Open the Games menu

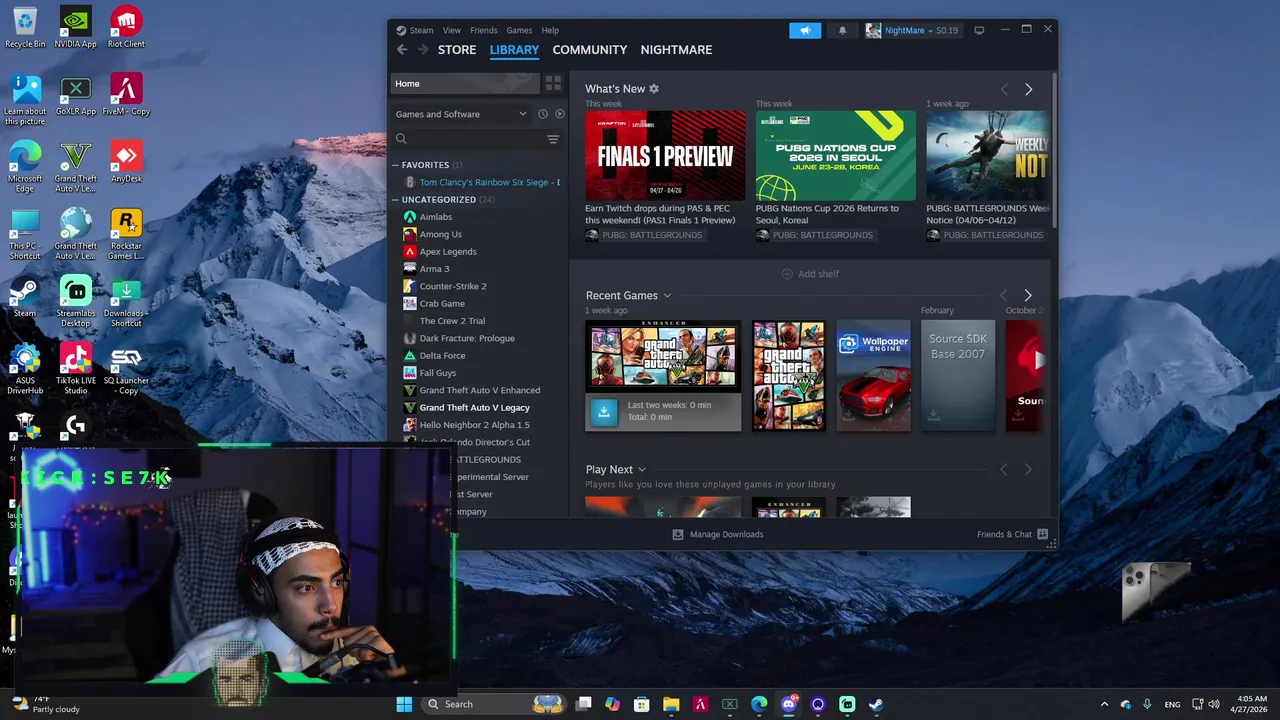(x=519, y=30)
